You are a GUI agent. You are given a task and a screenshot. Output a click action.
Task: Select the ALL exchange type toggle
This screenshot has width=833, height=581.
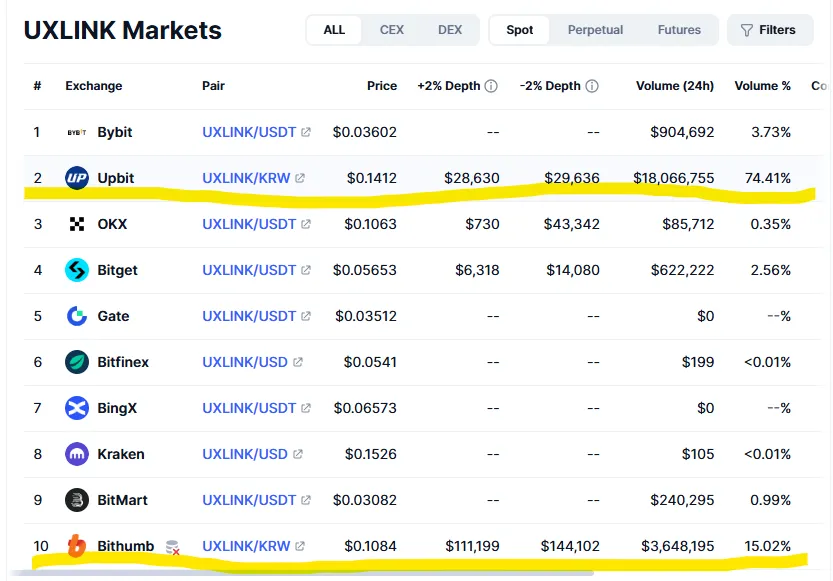pyautogui.click(x=334, y=30)
